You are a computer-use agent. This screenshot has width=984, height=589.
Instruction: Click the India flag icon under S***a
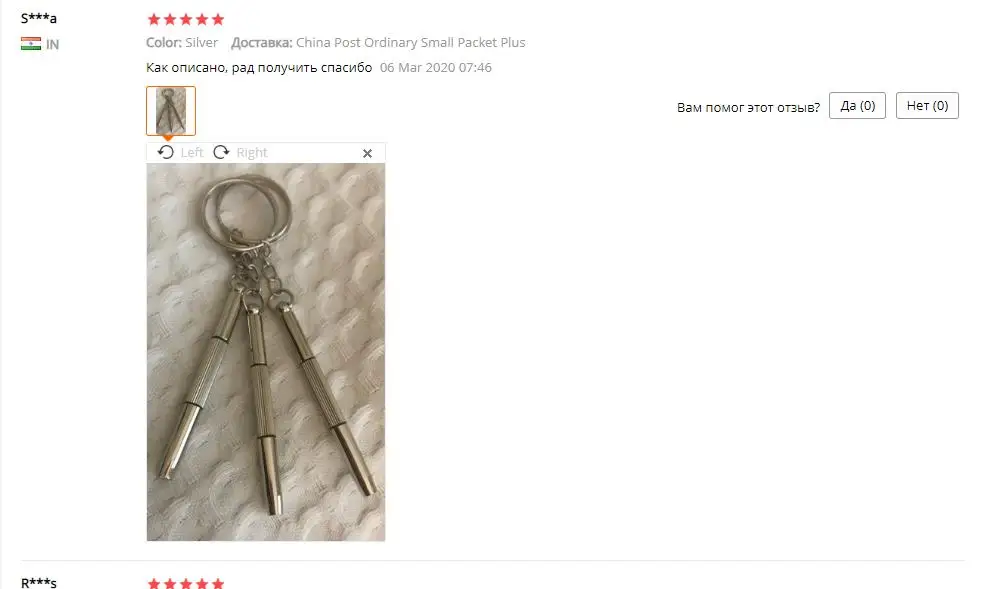(x=31, y=44)
